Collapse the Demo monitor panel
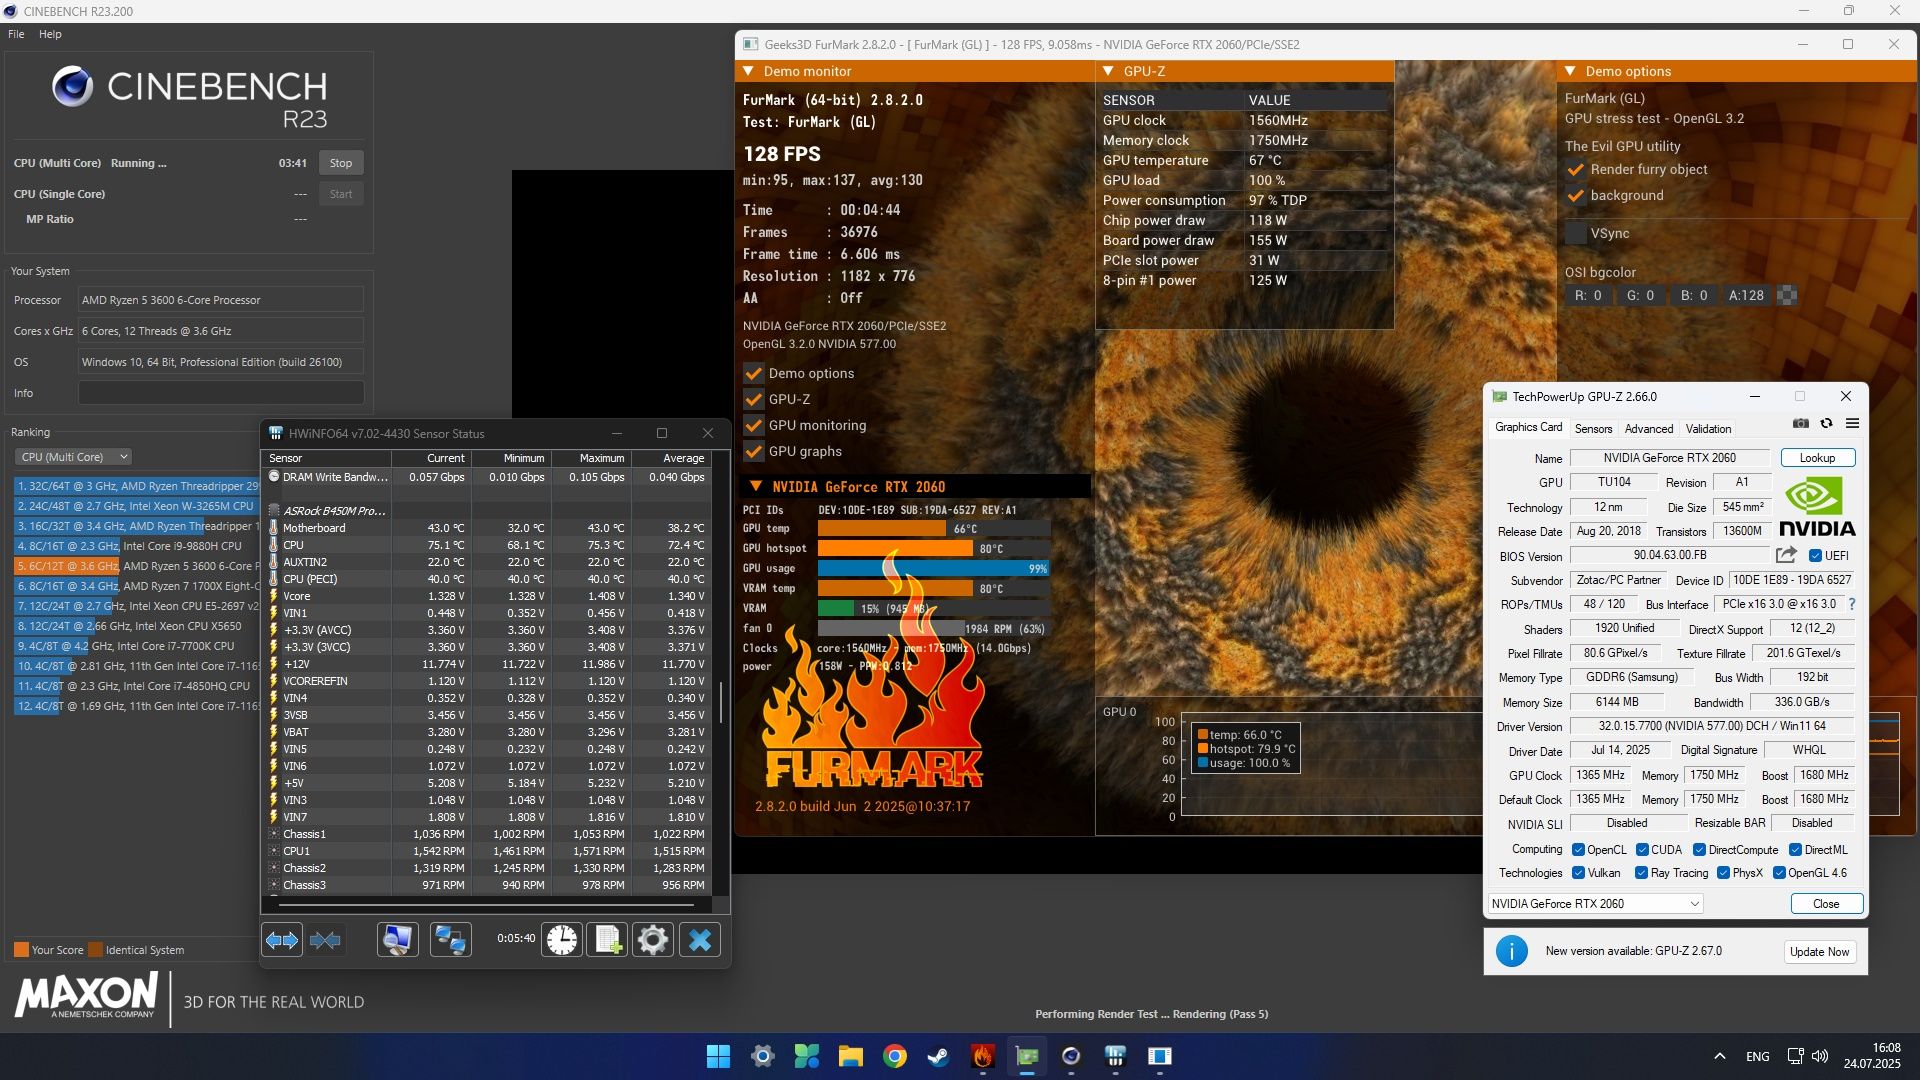Screen dimensions: 1920x1080 click(748, 71)
